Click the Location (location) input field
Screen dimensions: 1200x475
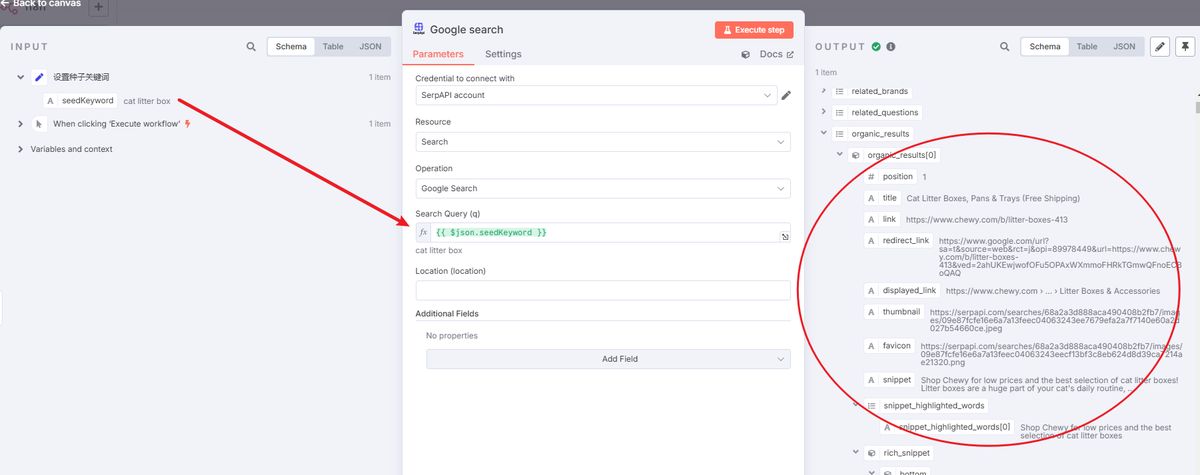pos(603,290)
